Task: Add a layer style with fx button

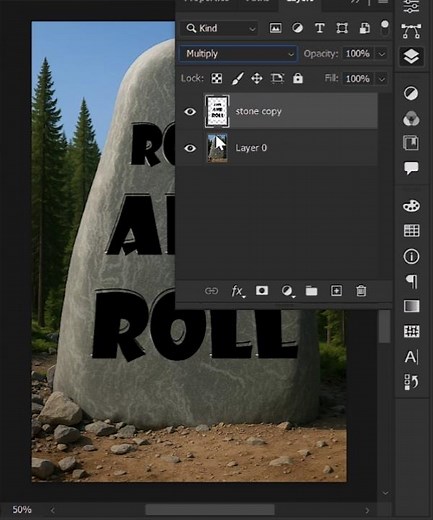Action: 237,291
